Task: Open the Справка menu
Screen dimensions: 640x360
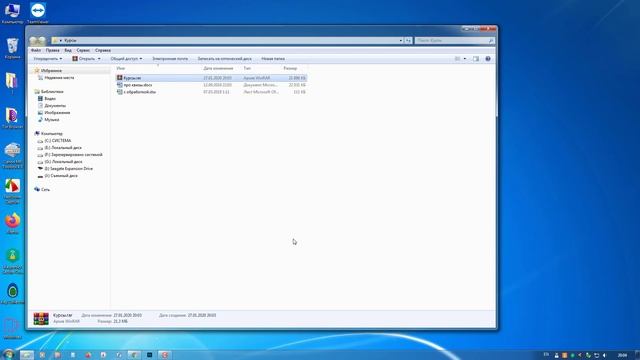Action: 103,50
